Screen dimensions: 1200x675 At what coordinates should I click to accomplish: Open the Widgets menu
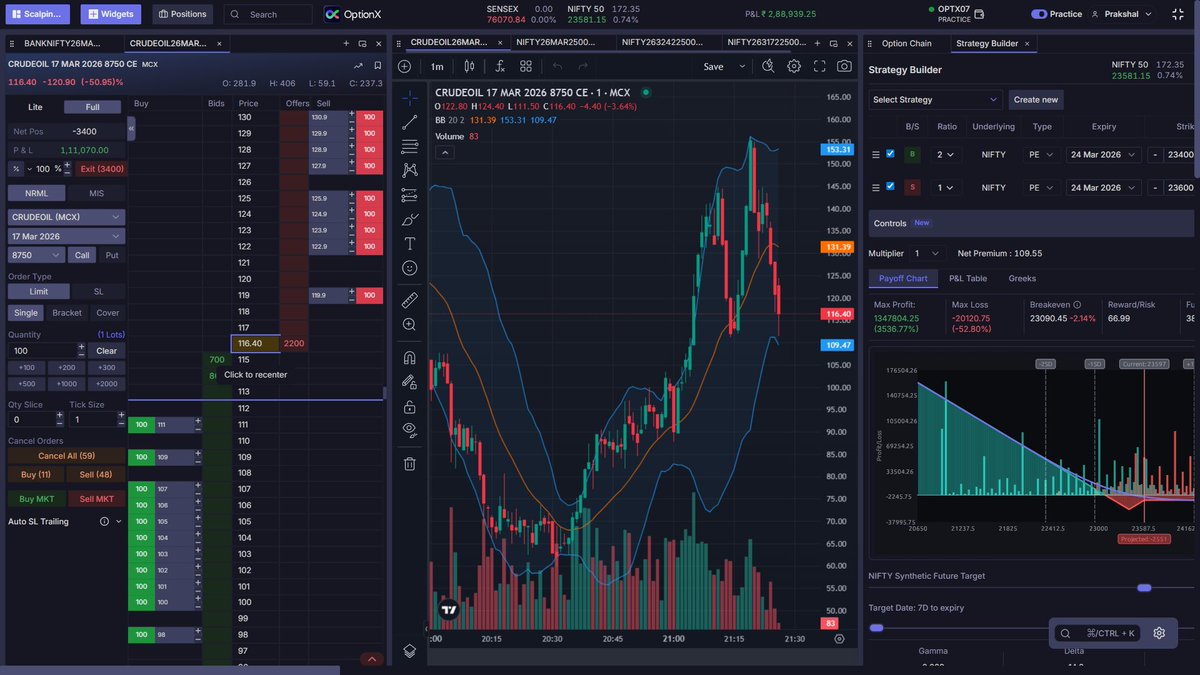111,14
